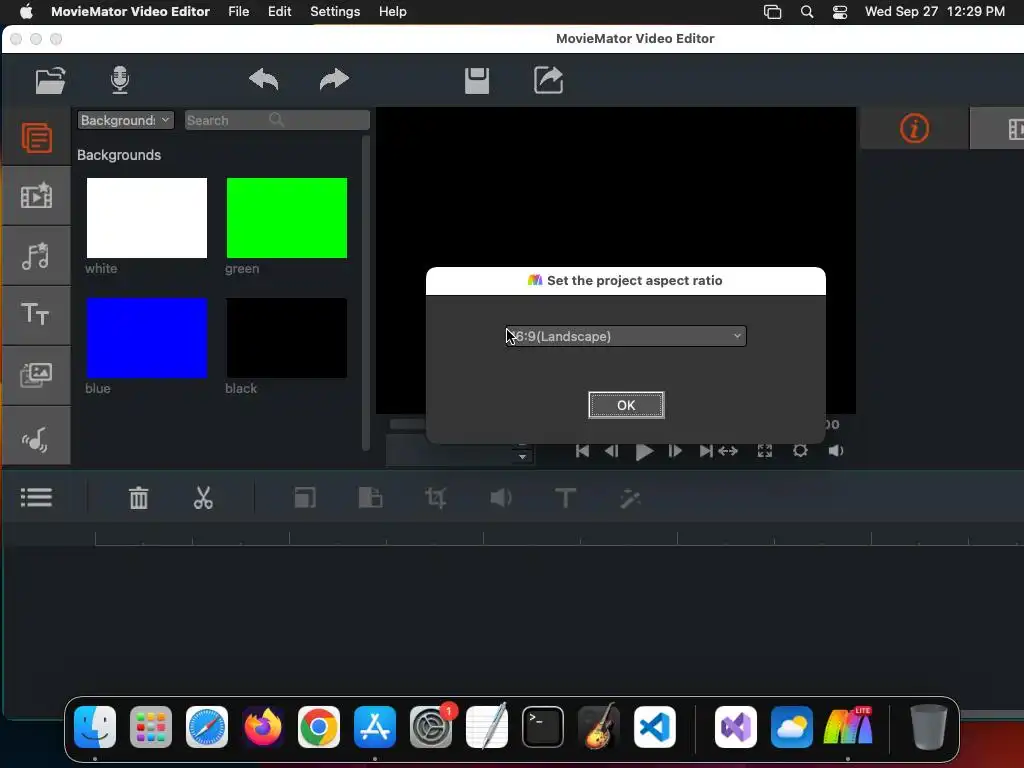1024x768 pixels.
Task: Open the media library sidebar tab
Action: point(37,138)
